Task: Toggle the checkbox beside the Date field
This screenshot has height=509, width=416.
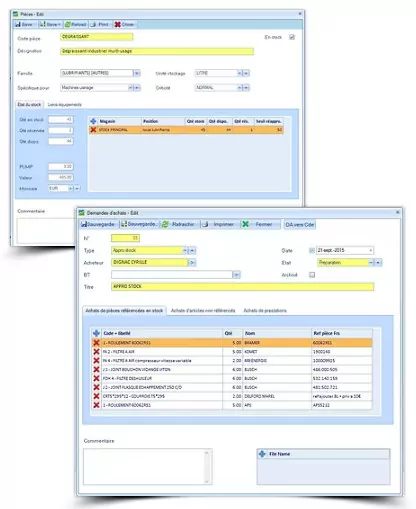Action: [312, 250]
